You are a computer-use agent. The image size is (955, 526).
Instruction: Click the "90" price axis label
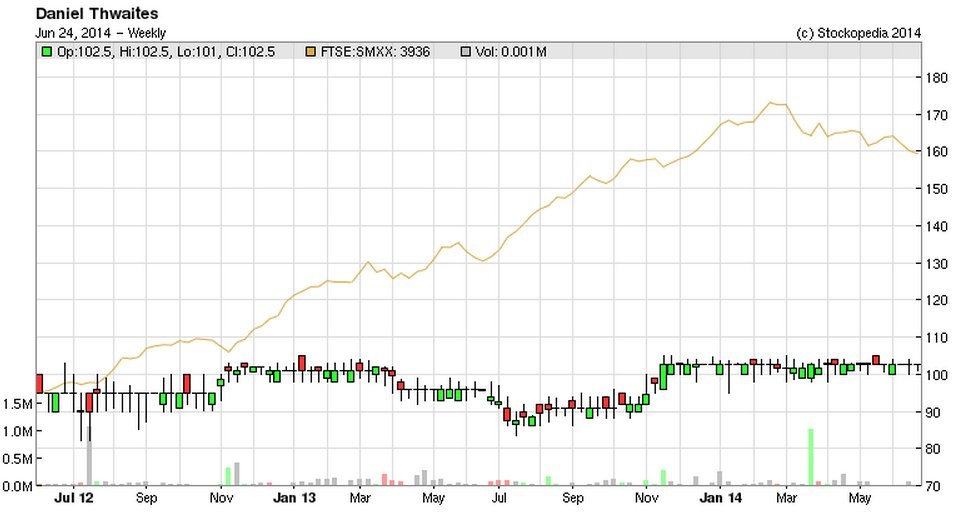click(x=934, y=412)
